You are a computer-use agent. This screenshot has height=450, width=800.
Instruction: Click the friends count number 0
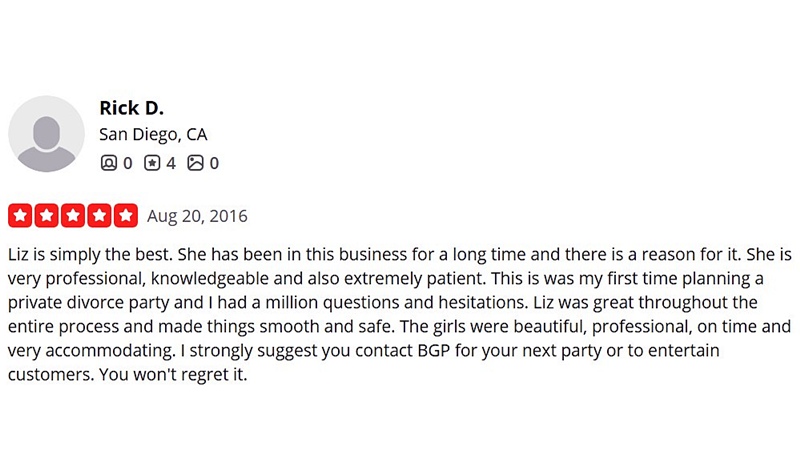(x=128, y=162)
